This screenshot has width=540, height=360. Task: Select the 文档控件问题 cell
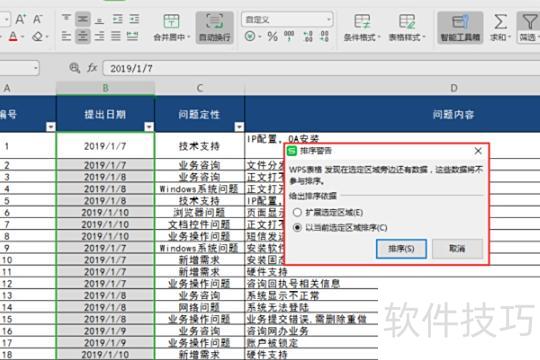199,224
